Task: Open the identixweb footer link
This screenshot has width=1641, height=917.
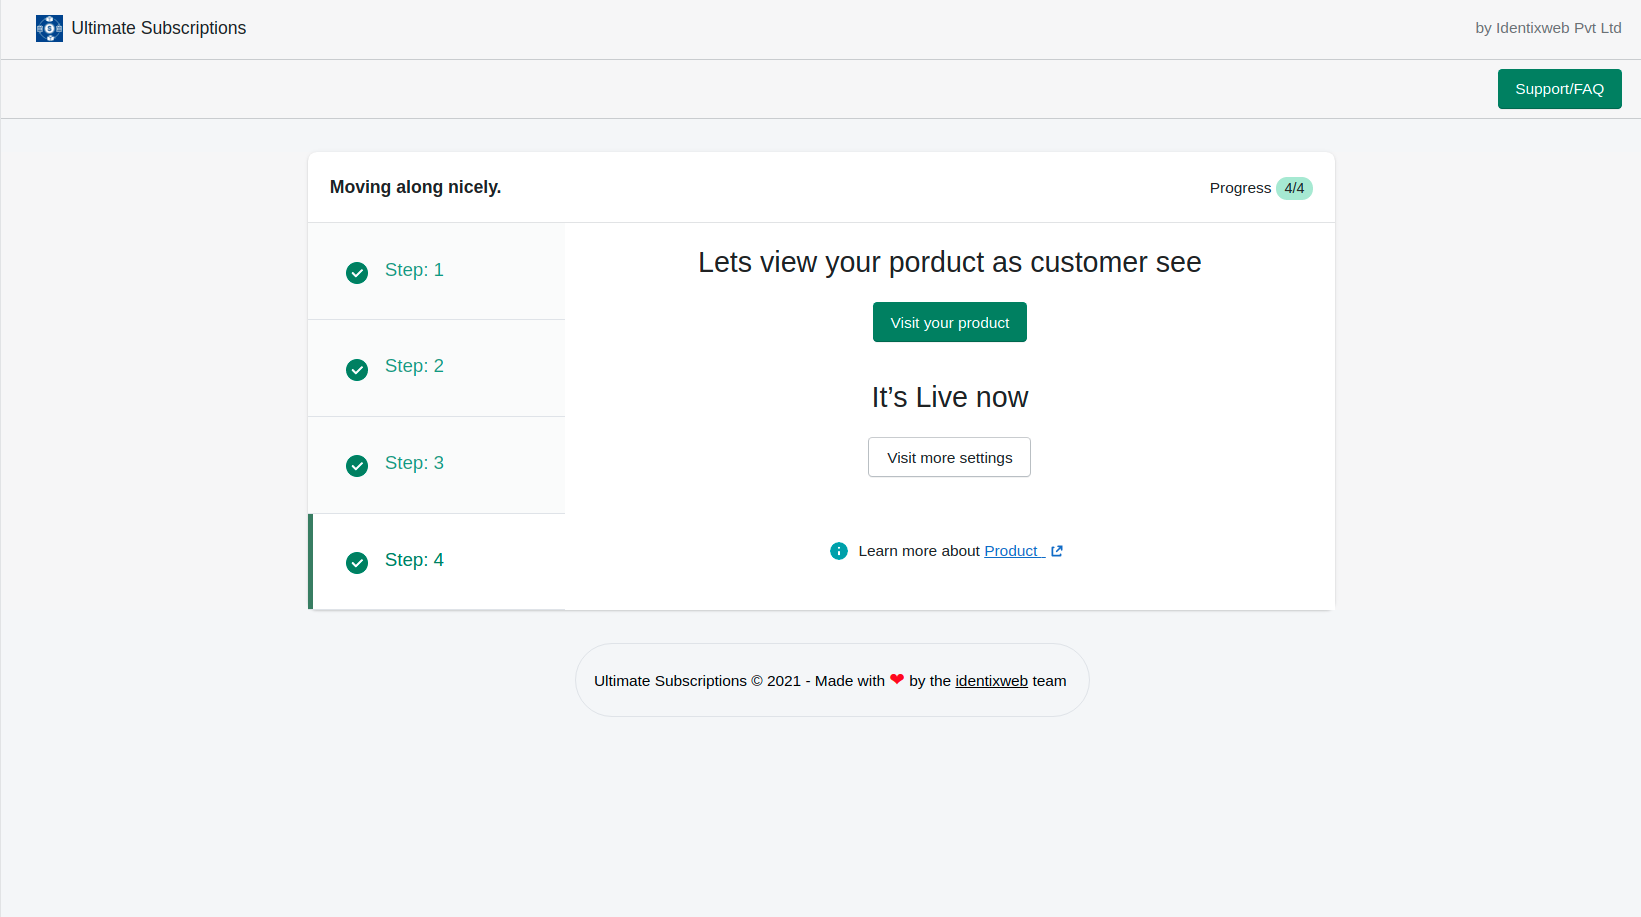Action: point(991,681)
